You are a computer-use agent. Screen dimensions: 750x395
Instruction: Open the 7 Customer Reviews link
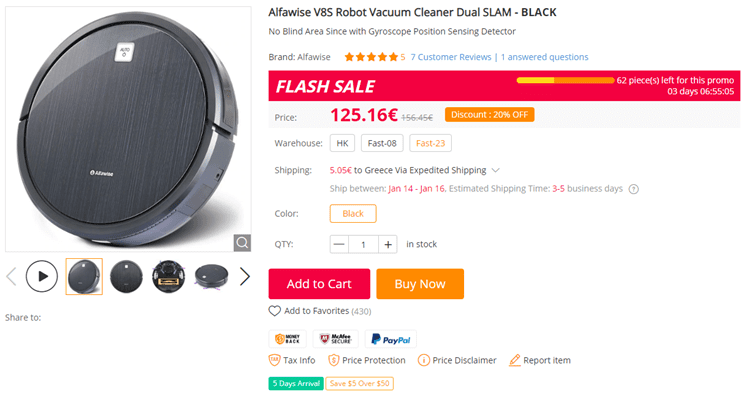[451, 57]
